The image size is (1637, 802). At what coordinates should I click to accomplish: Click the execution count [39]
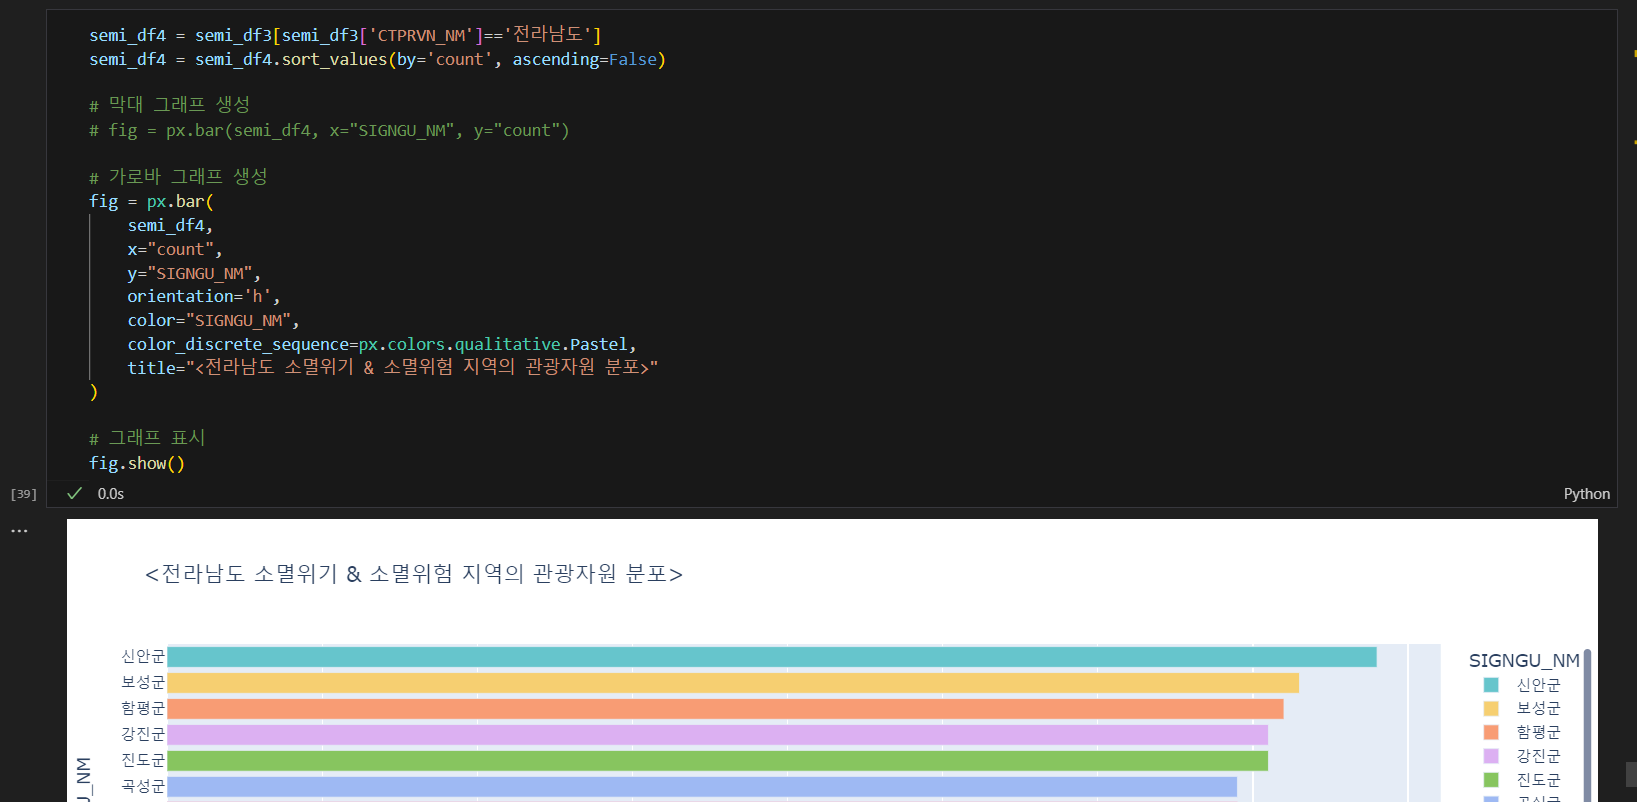pyautogui.click(x=24, y=494)
